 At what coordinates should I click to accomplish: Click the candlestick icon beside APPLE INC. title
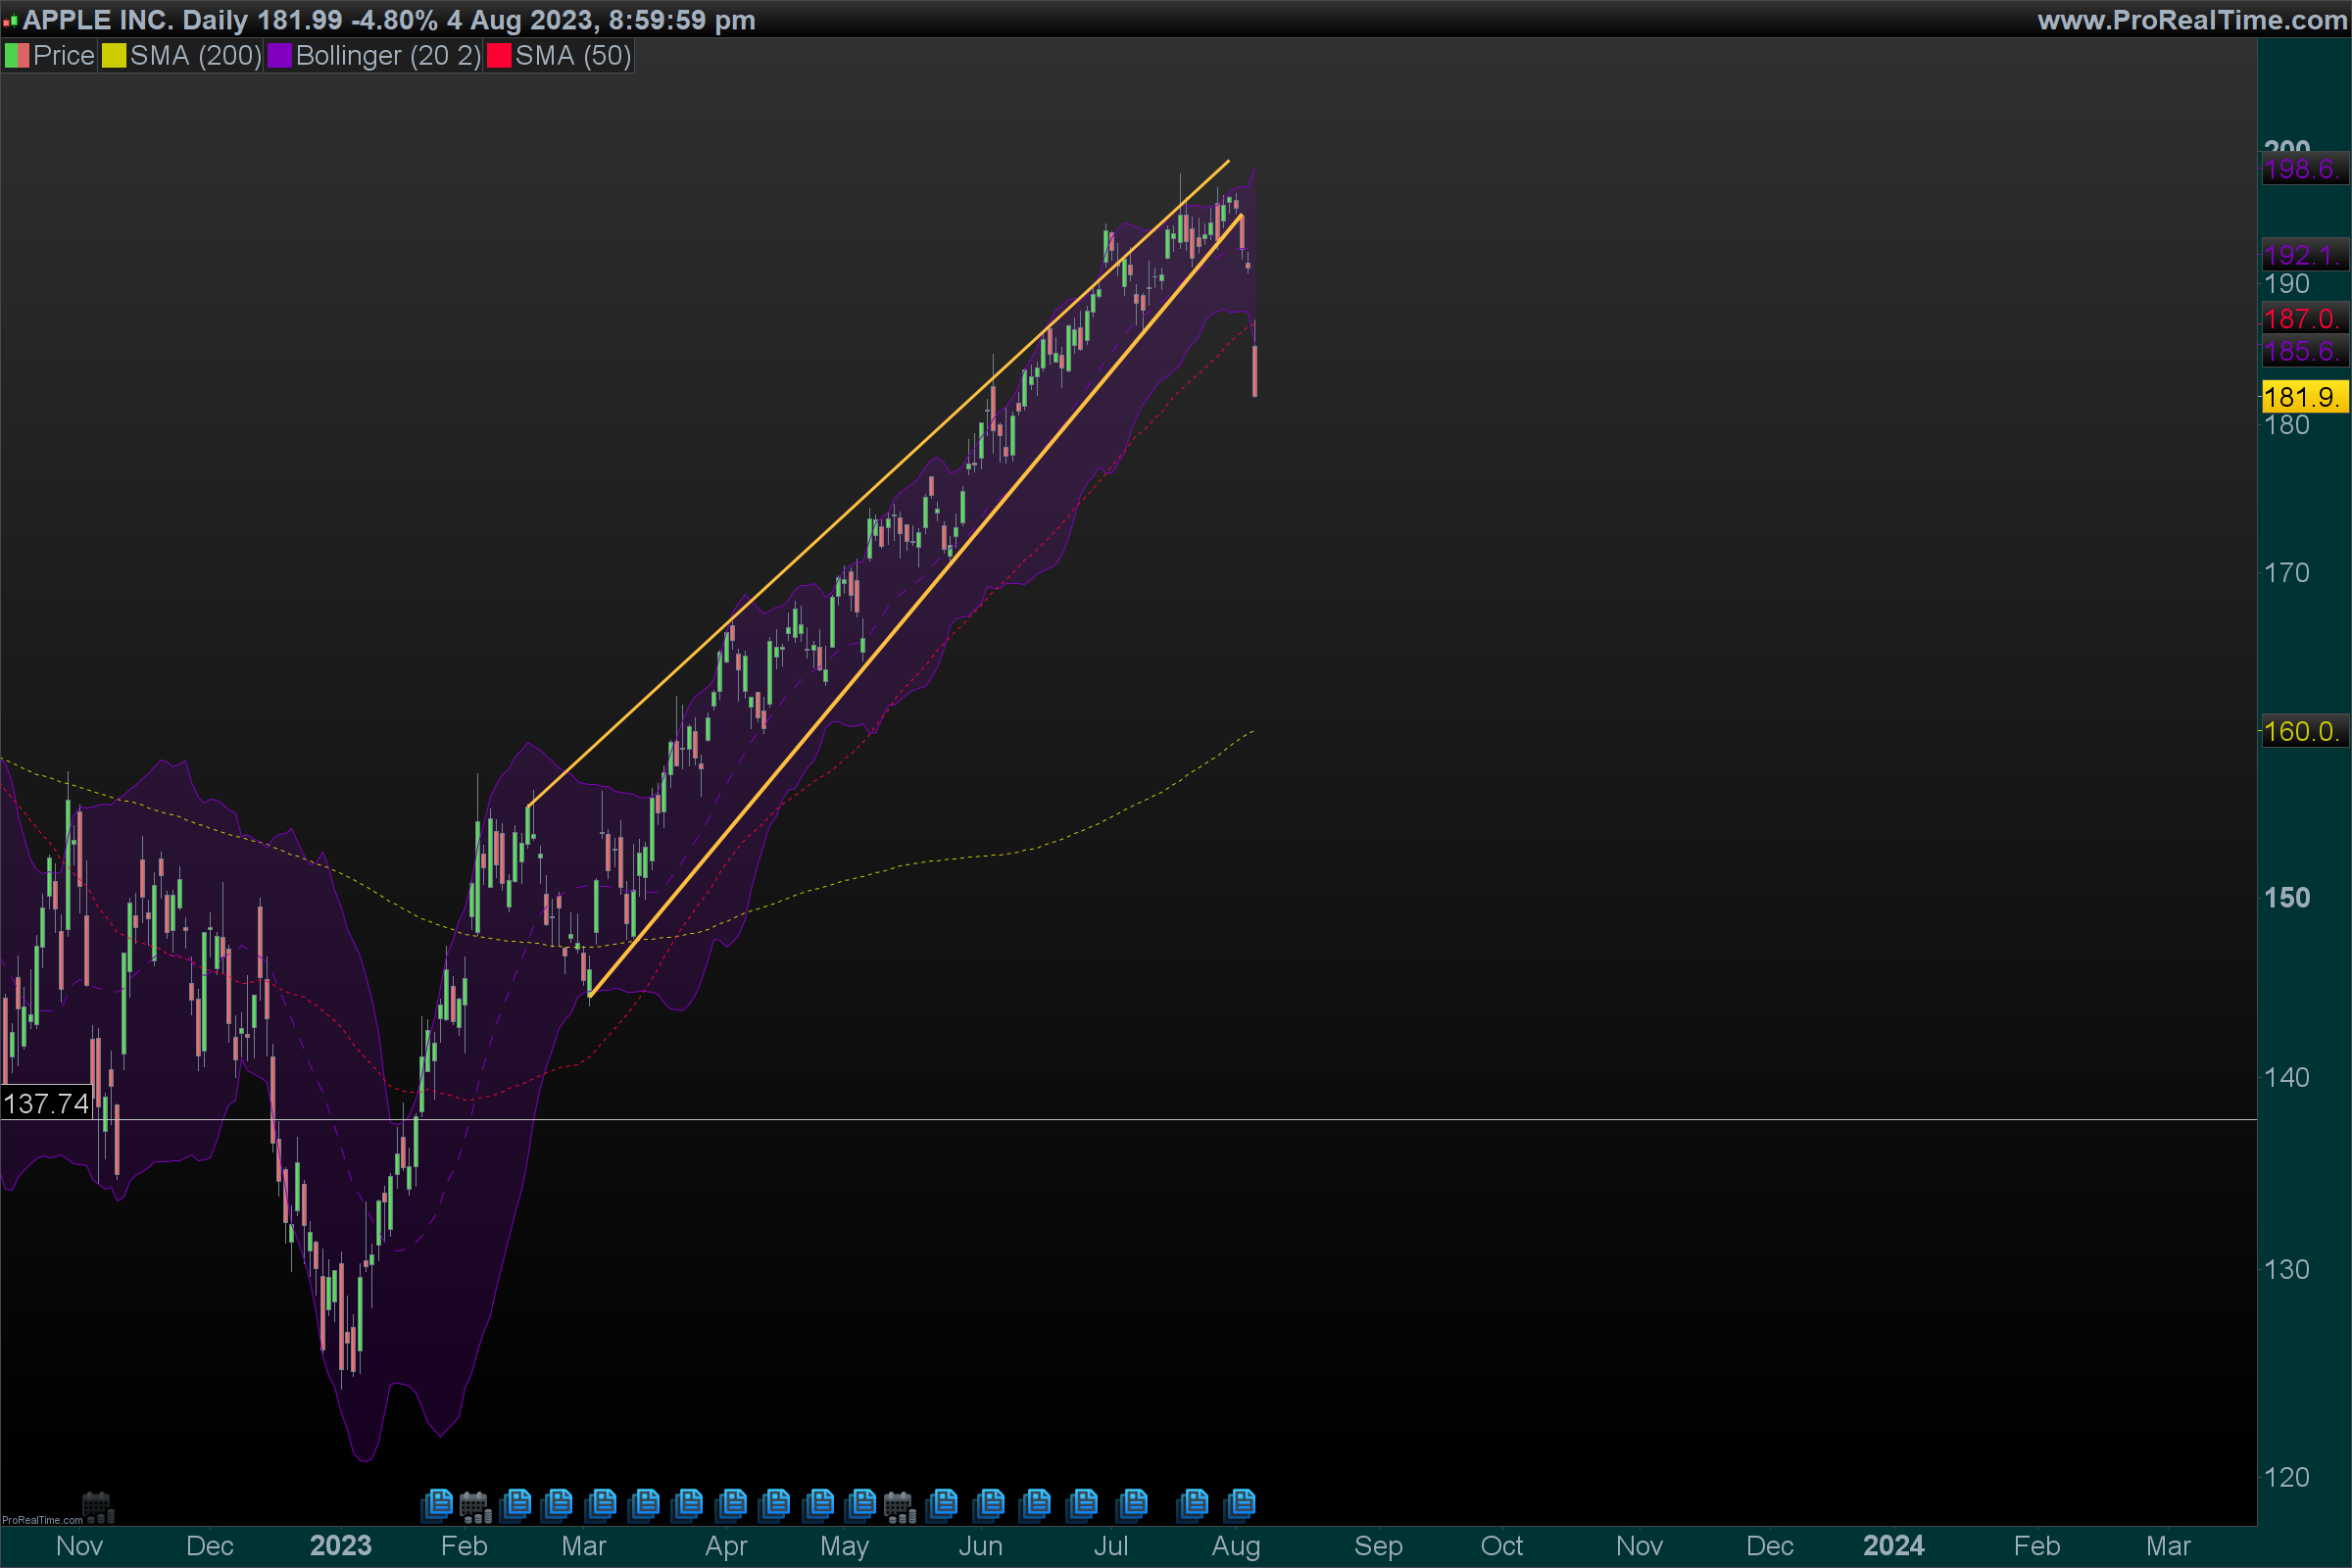pos(10,20)
